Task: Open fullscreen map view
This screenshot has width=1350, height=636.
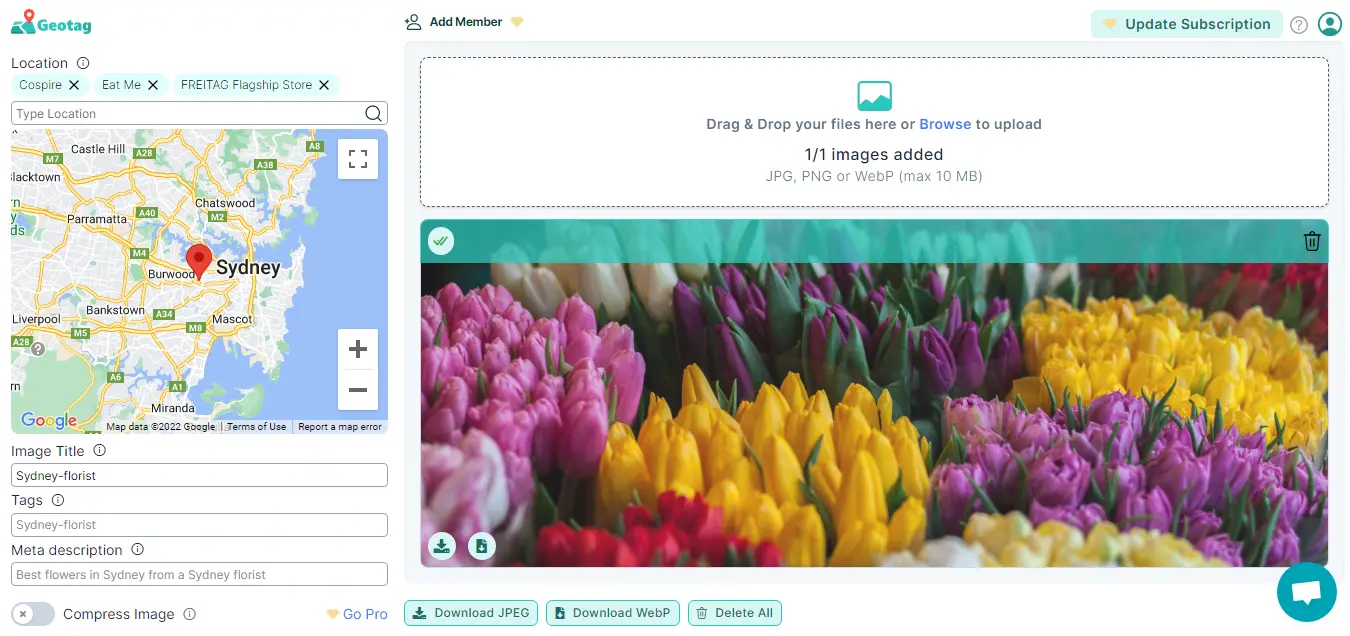Action: tap(358, 159)
